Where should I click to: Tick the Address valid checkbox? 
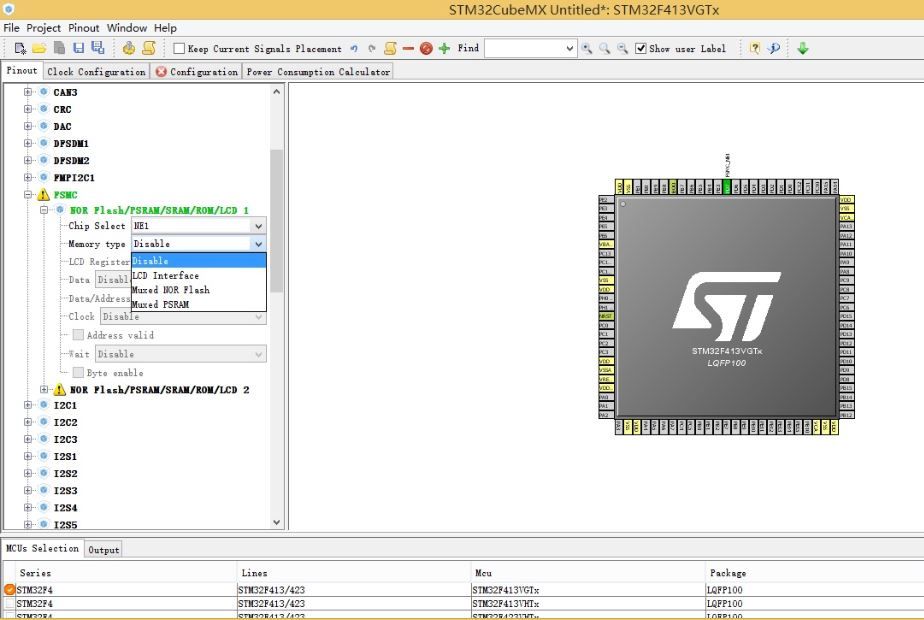(x=78, y=335)
